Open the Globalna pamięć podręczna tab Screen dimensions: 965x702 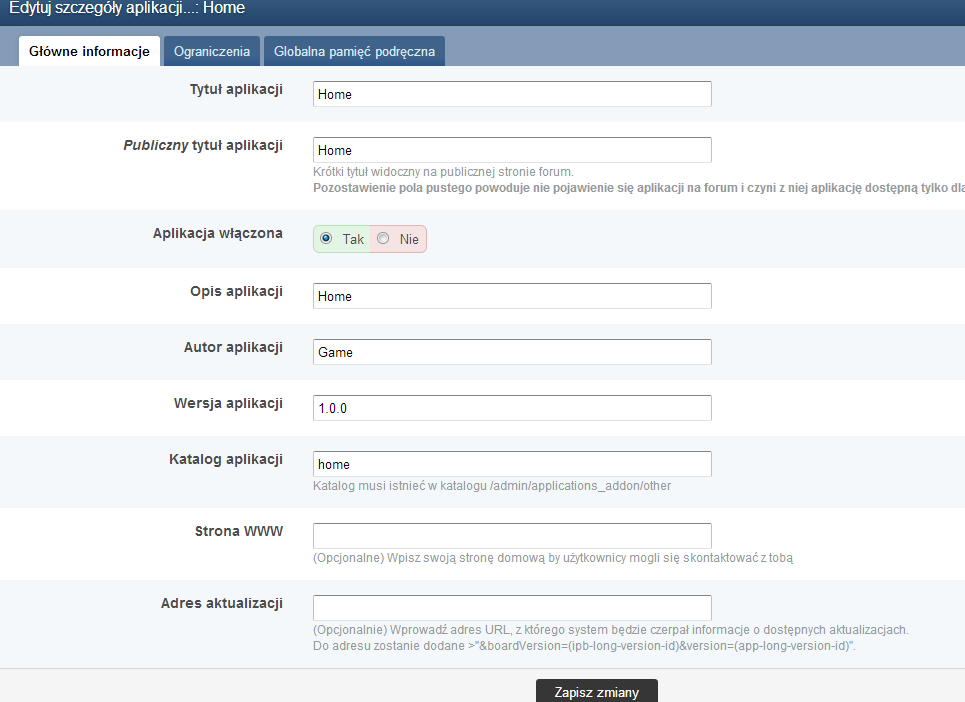click(x=354, y=51)
